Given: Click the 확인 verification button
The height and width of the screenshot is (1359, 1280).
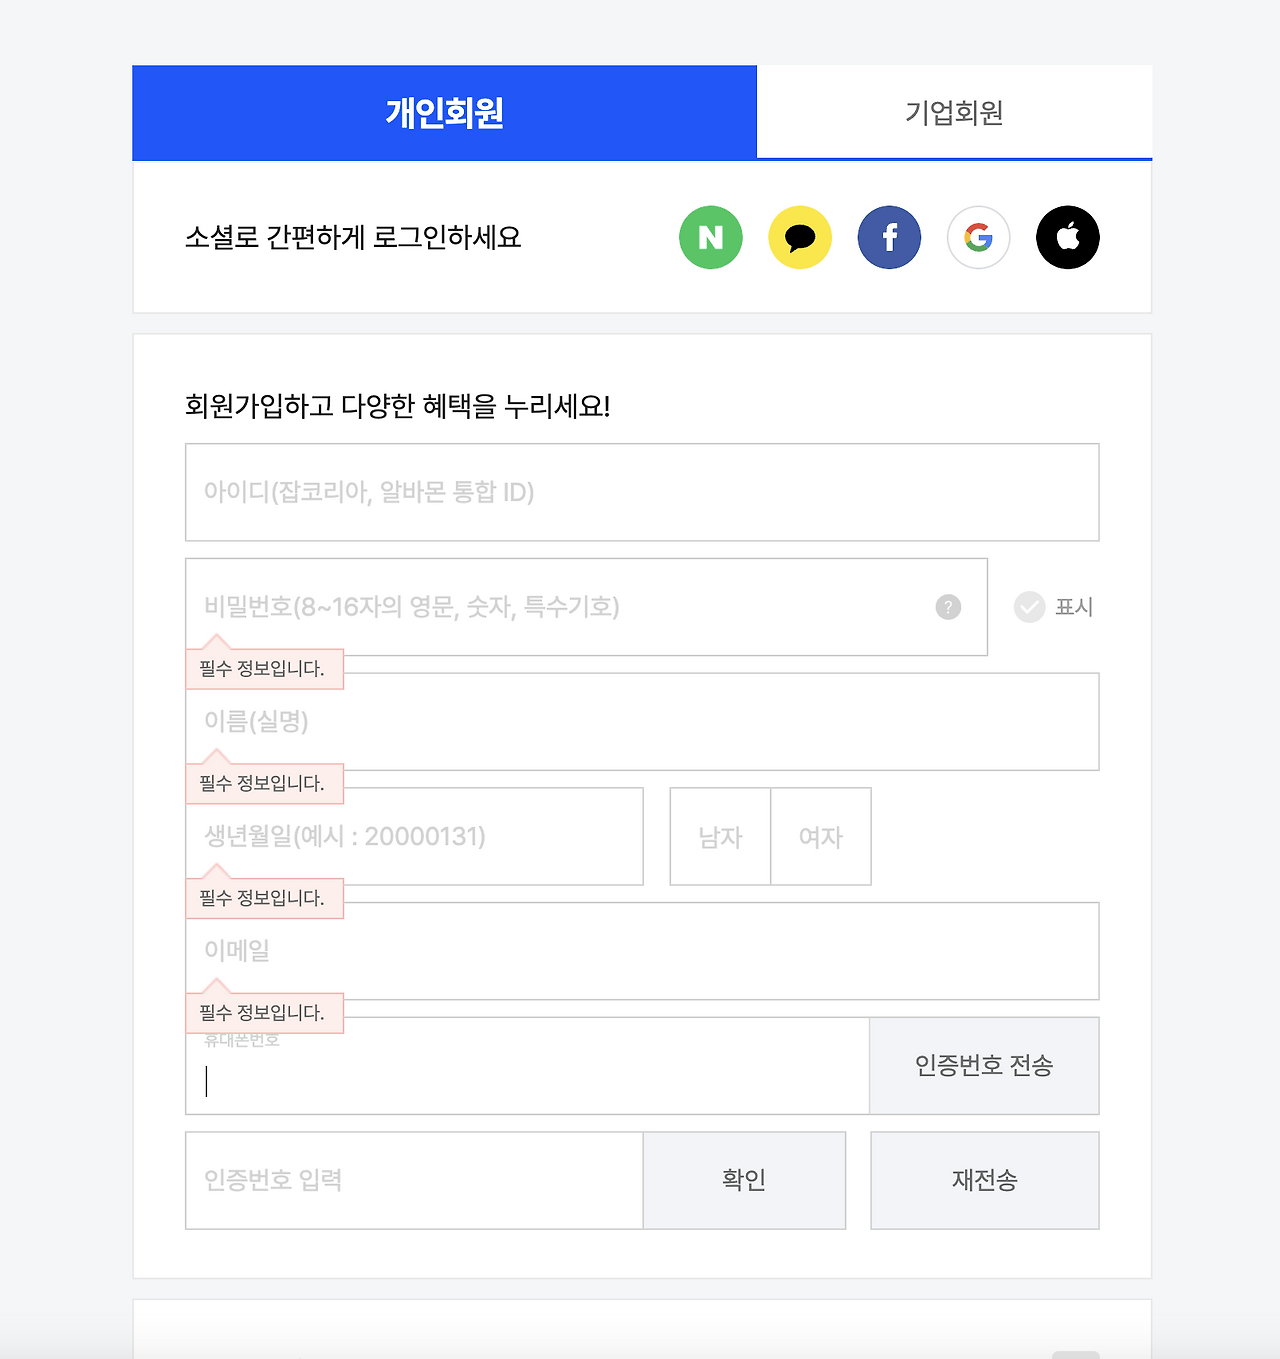Looking at the screenshot, I should [x=744, y=1180].
